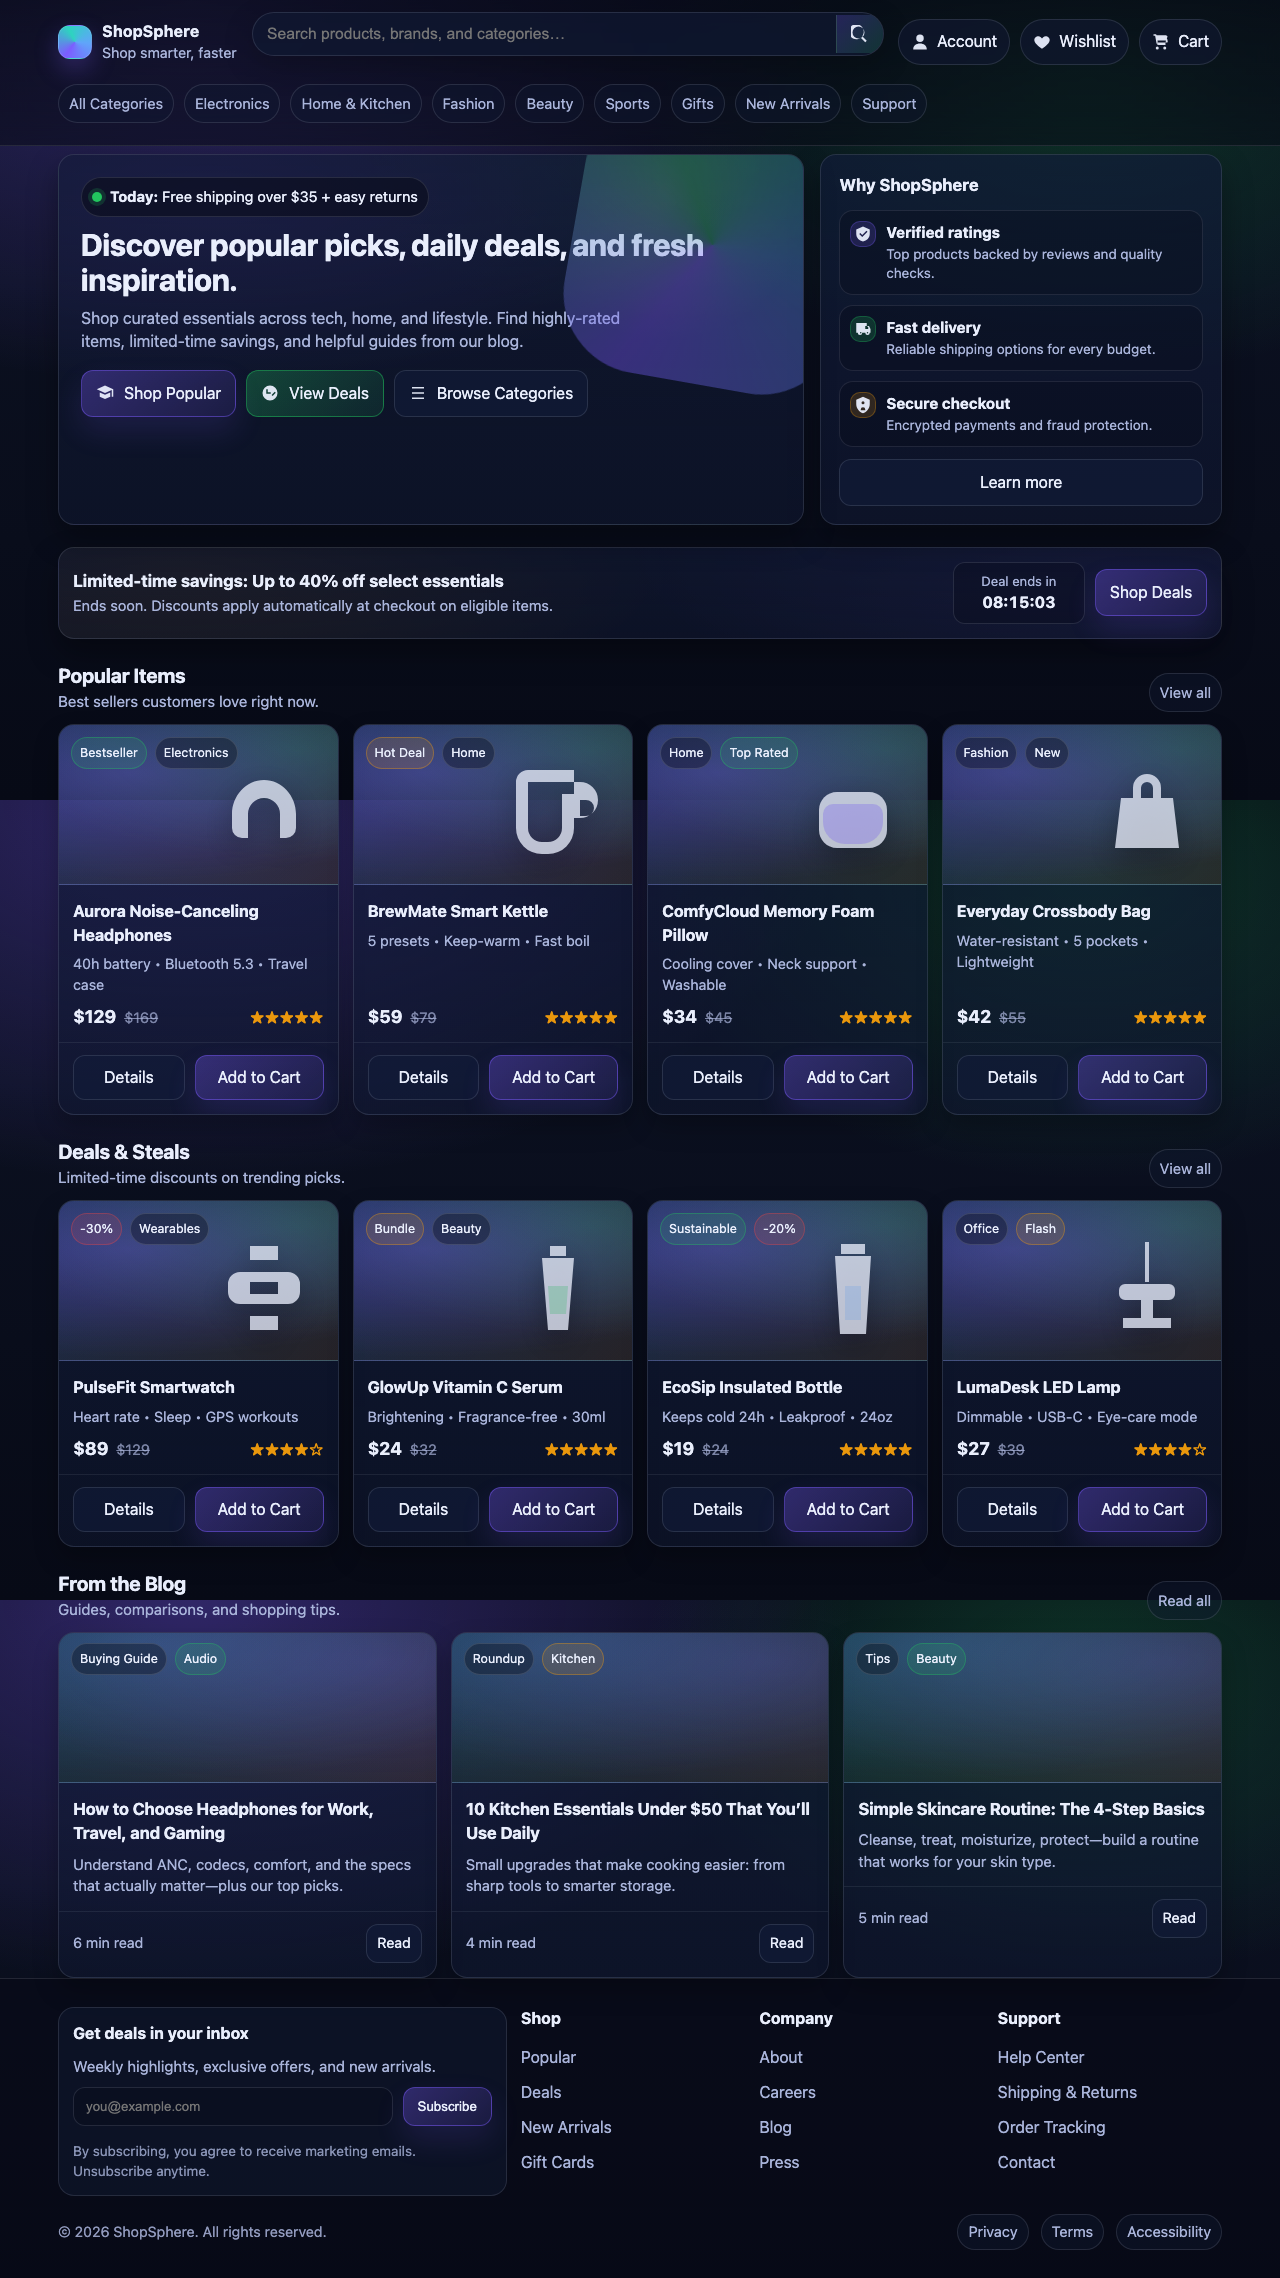Open Browse Categories from the hero section
The image size is (1280, 2278).
tap(490, 393)
